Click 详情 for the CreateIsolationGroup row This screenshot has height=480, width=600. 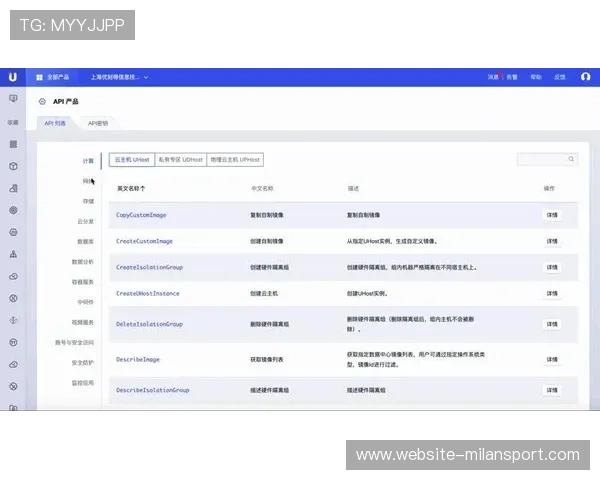click(552, 267)
